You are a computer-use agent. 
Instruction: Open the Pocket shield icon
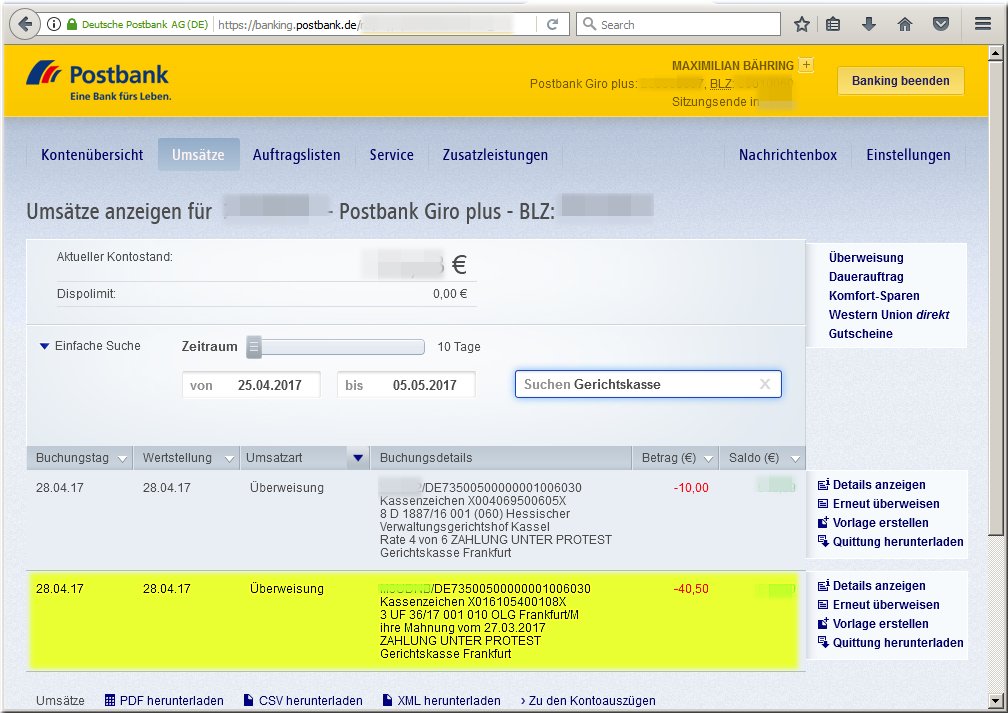tap(940, 24)
